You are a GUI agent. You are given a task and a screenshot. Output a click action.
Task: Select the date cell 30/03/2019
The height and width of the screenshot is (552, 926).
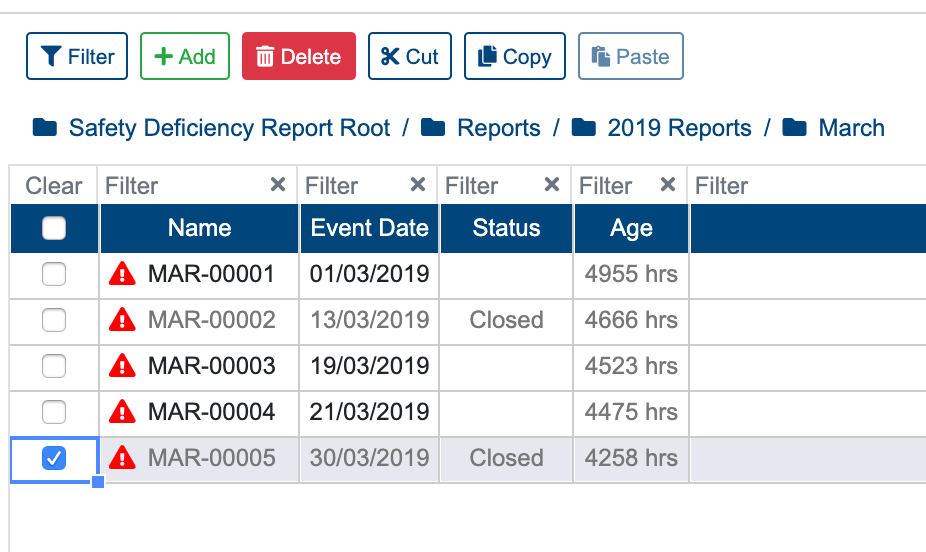[x=370, y=458]
